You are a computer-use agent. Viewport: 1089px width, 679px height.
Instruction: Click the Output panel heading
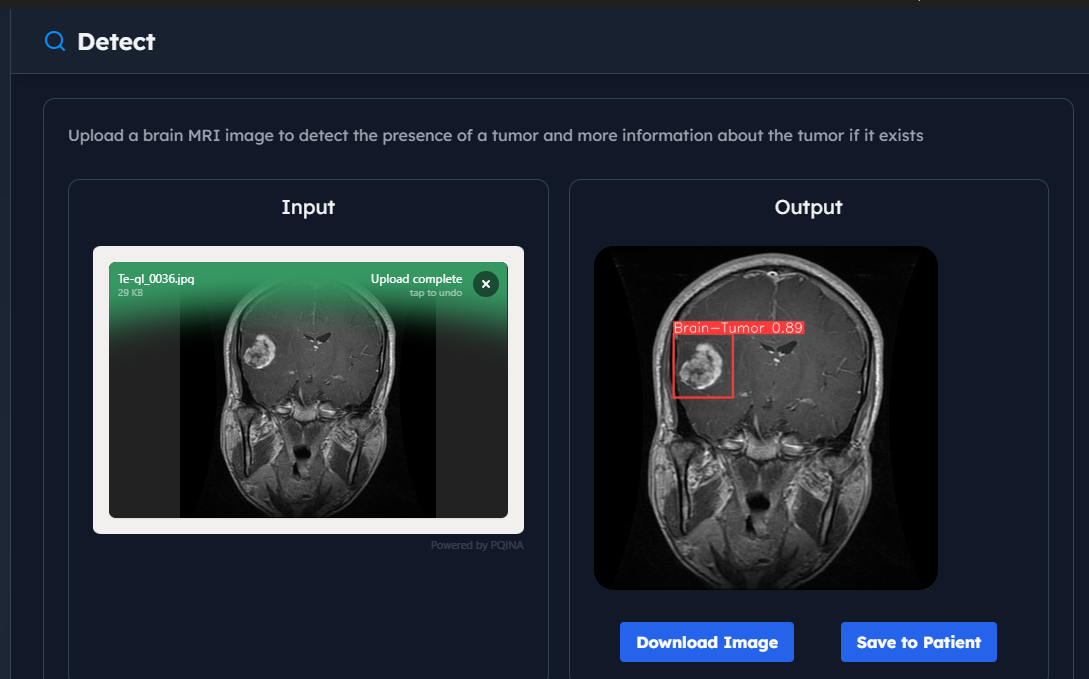(808, 207)
